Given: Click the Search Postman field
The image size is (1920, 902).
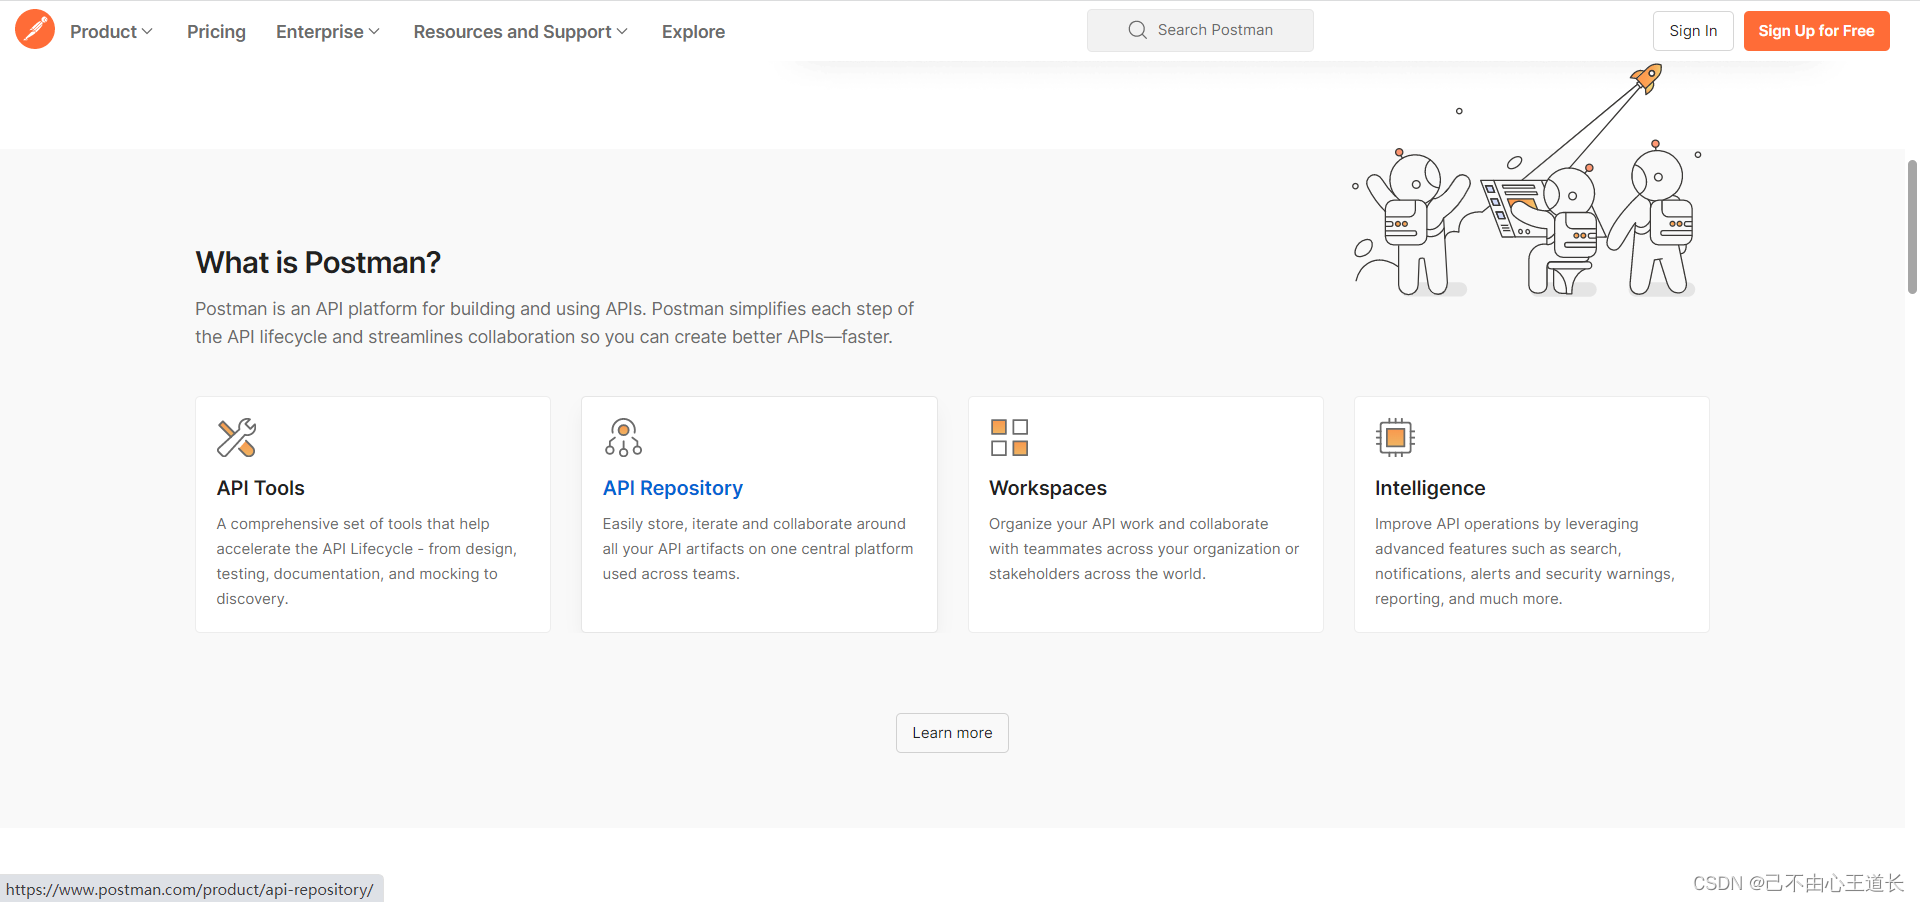Looking at the screenshot, I should pyautogui.click(x=1200, y=30).
